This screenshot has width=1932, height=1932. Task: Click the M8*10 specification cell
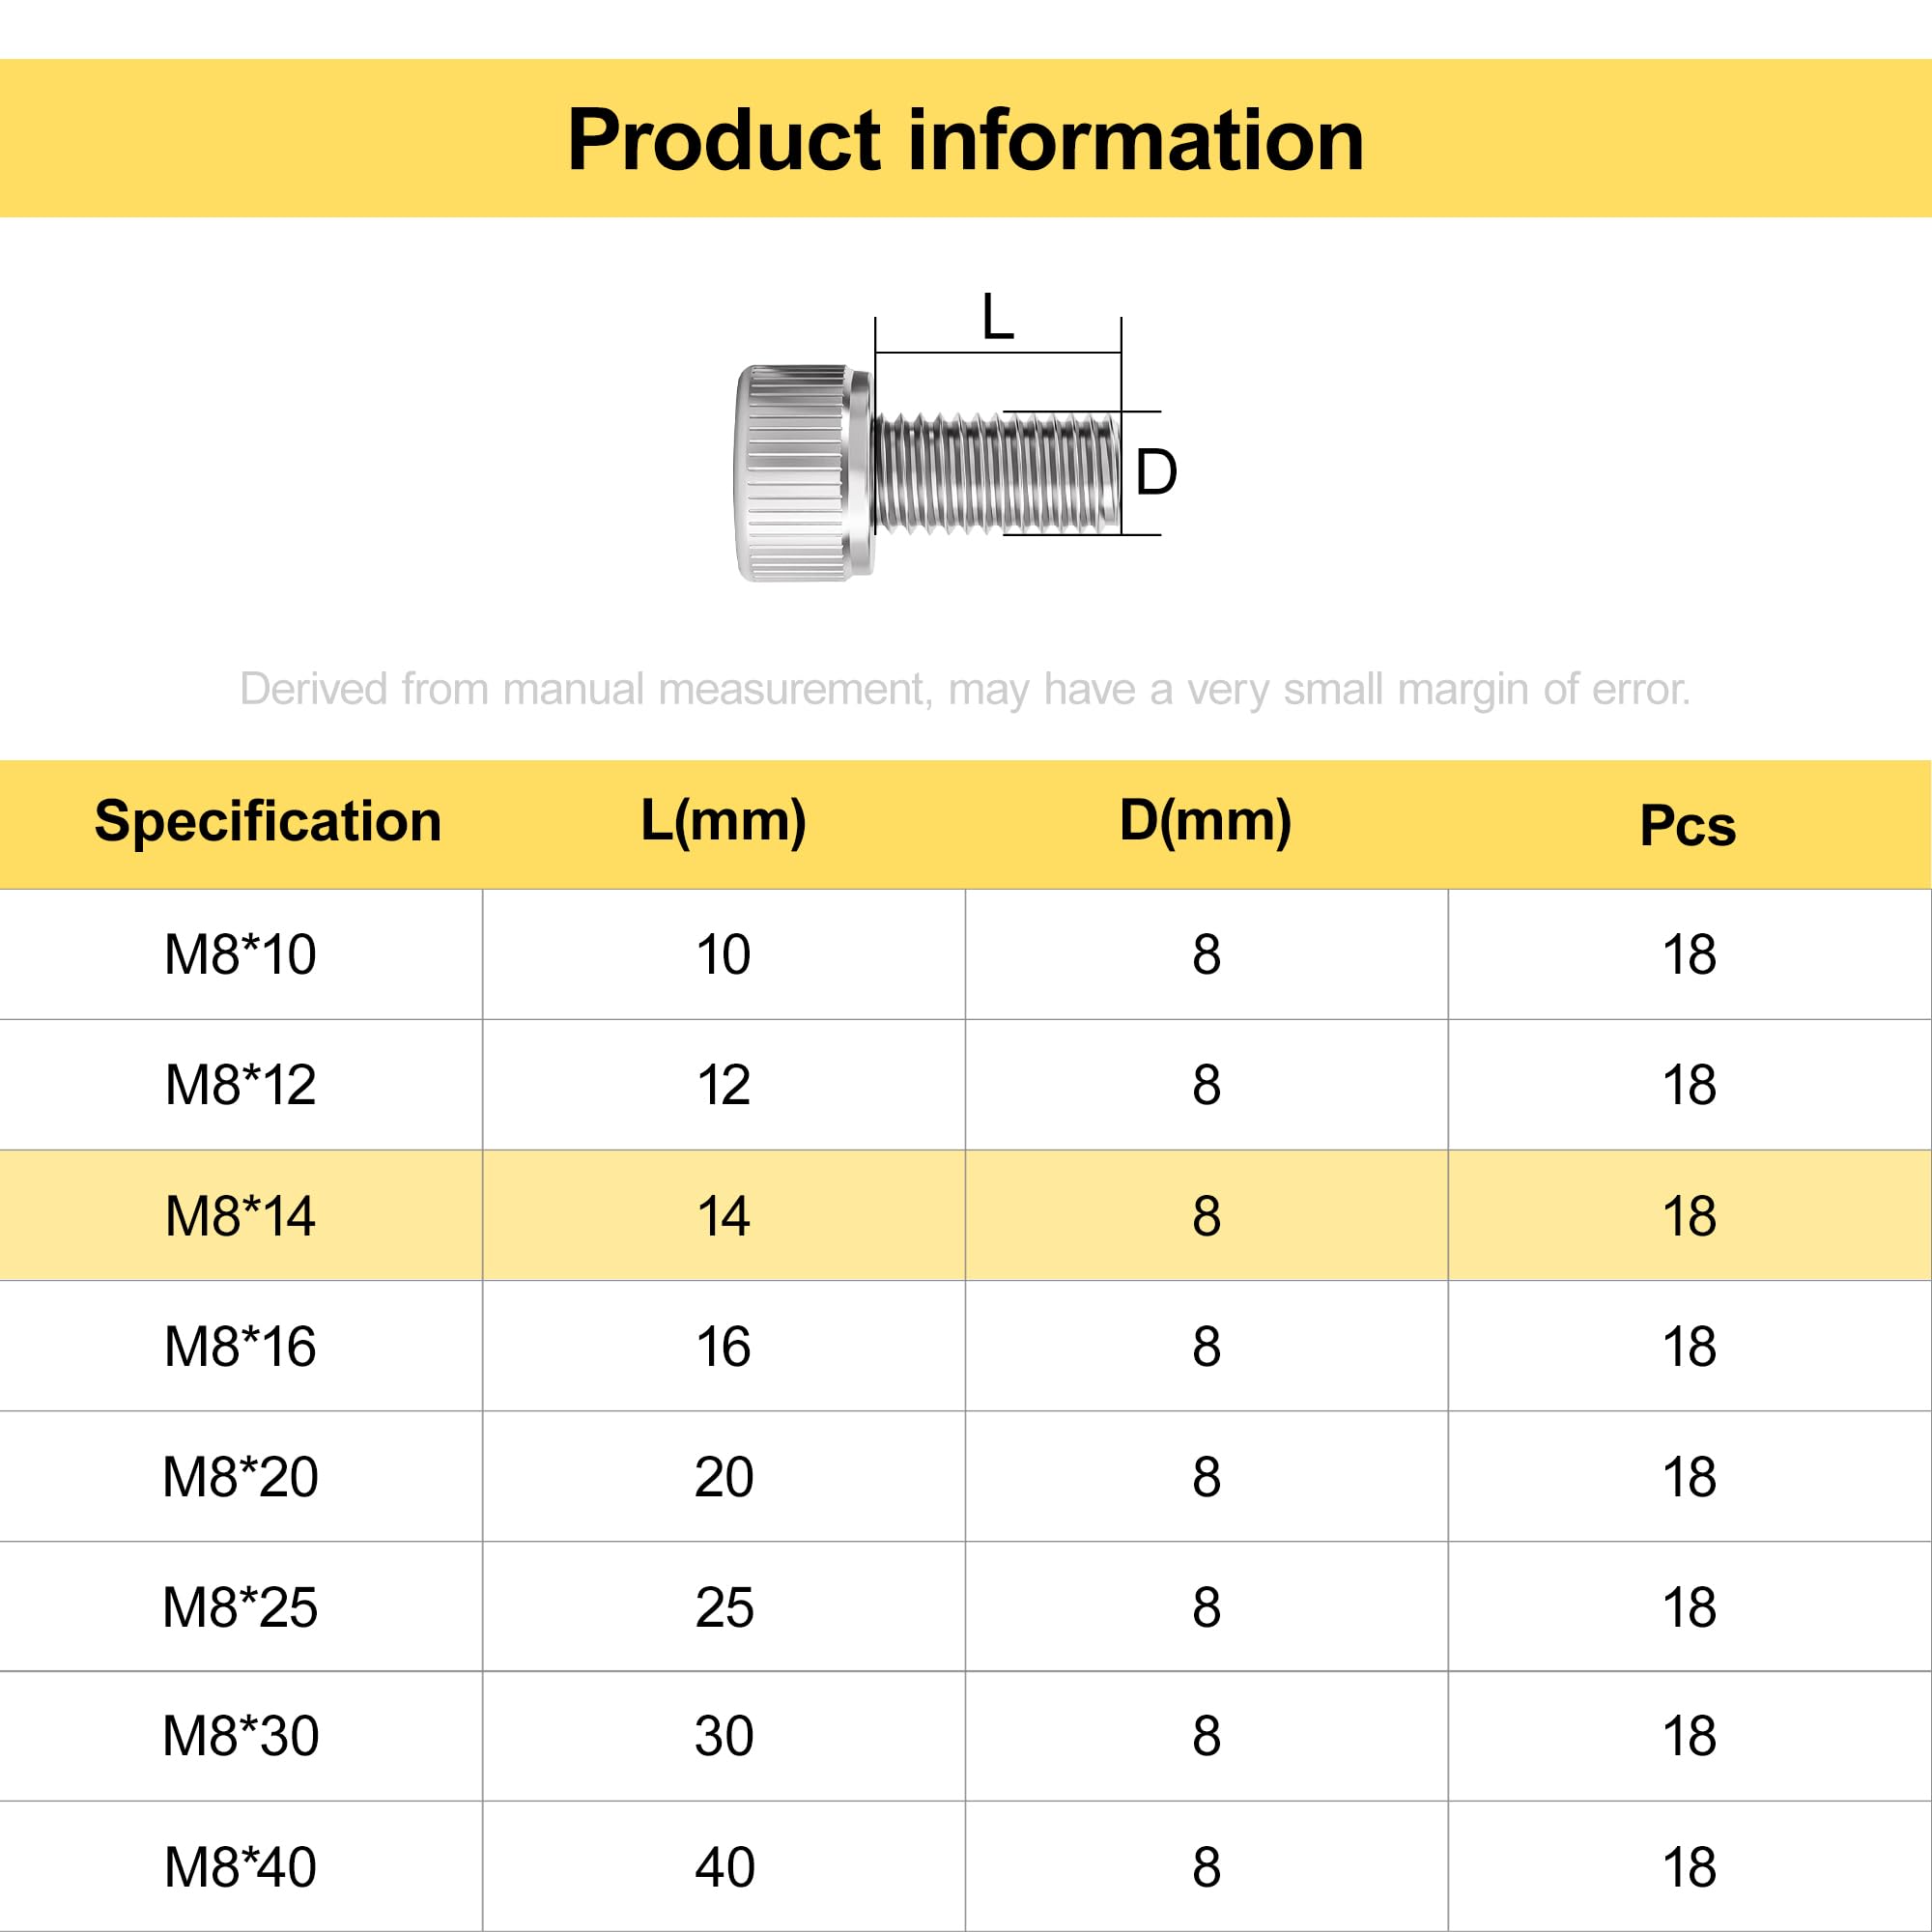pyautogui.click(x=241, y=954)
